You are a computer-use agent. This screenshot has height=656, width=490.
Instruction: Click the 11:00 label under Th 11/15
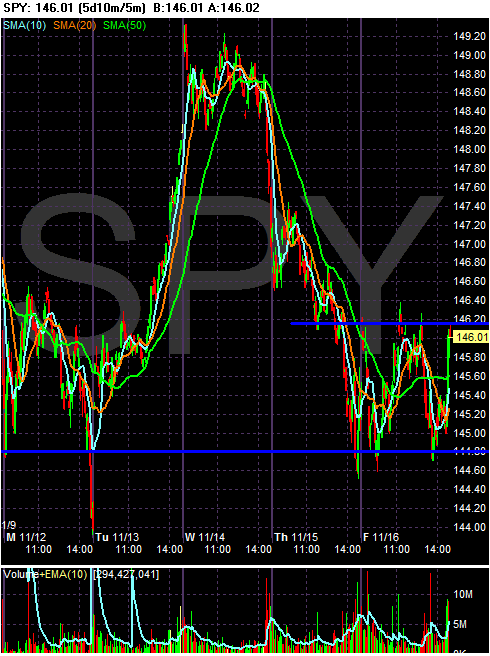point(308,549)
